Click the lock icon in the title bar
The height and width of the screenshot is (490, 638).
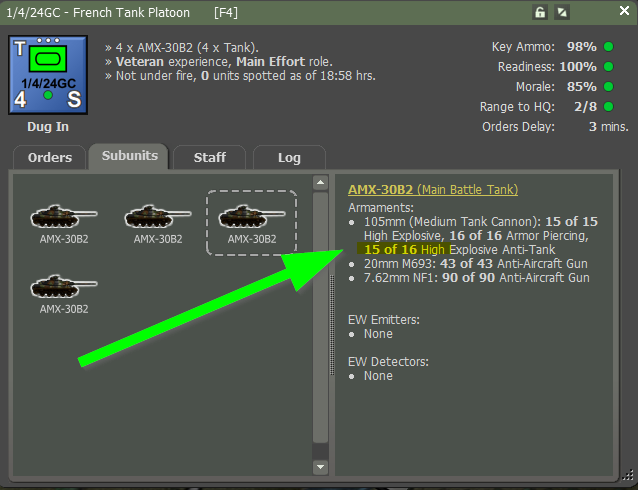(540, 12)
